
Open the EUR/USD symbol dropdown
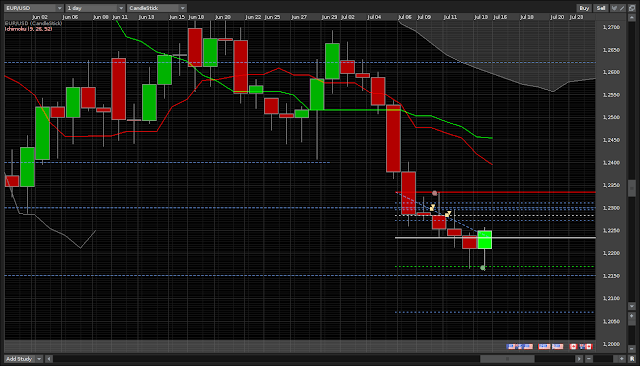[x=33, y=8]
